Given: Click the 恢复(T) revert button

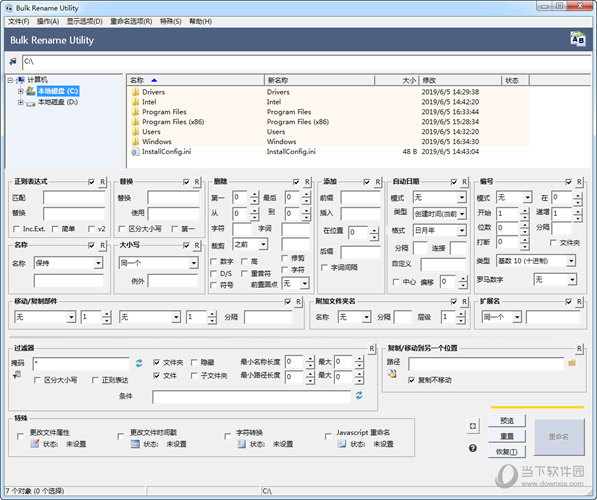Looking at the screenshot, I should point(507,452).
